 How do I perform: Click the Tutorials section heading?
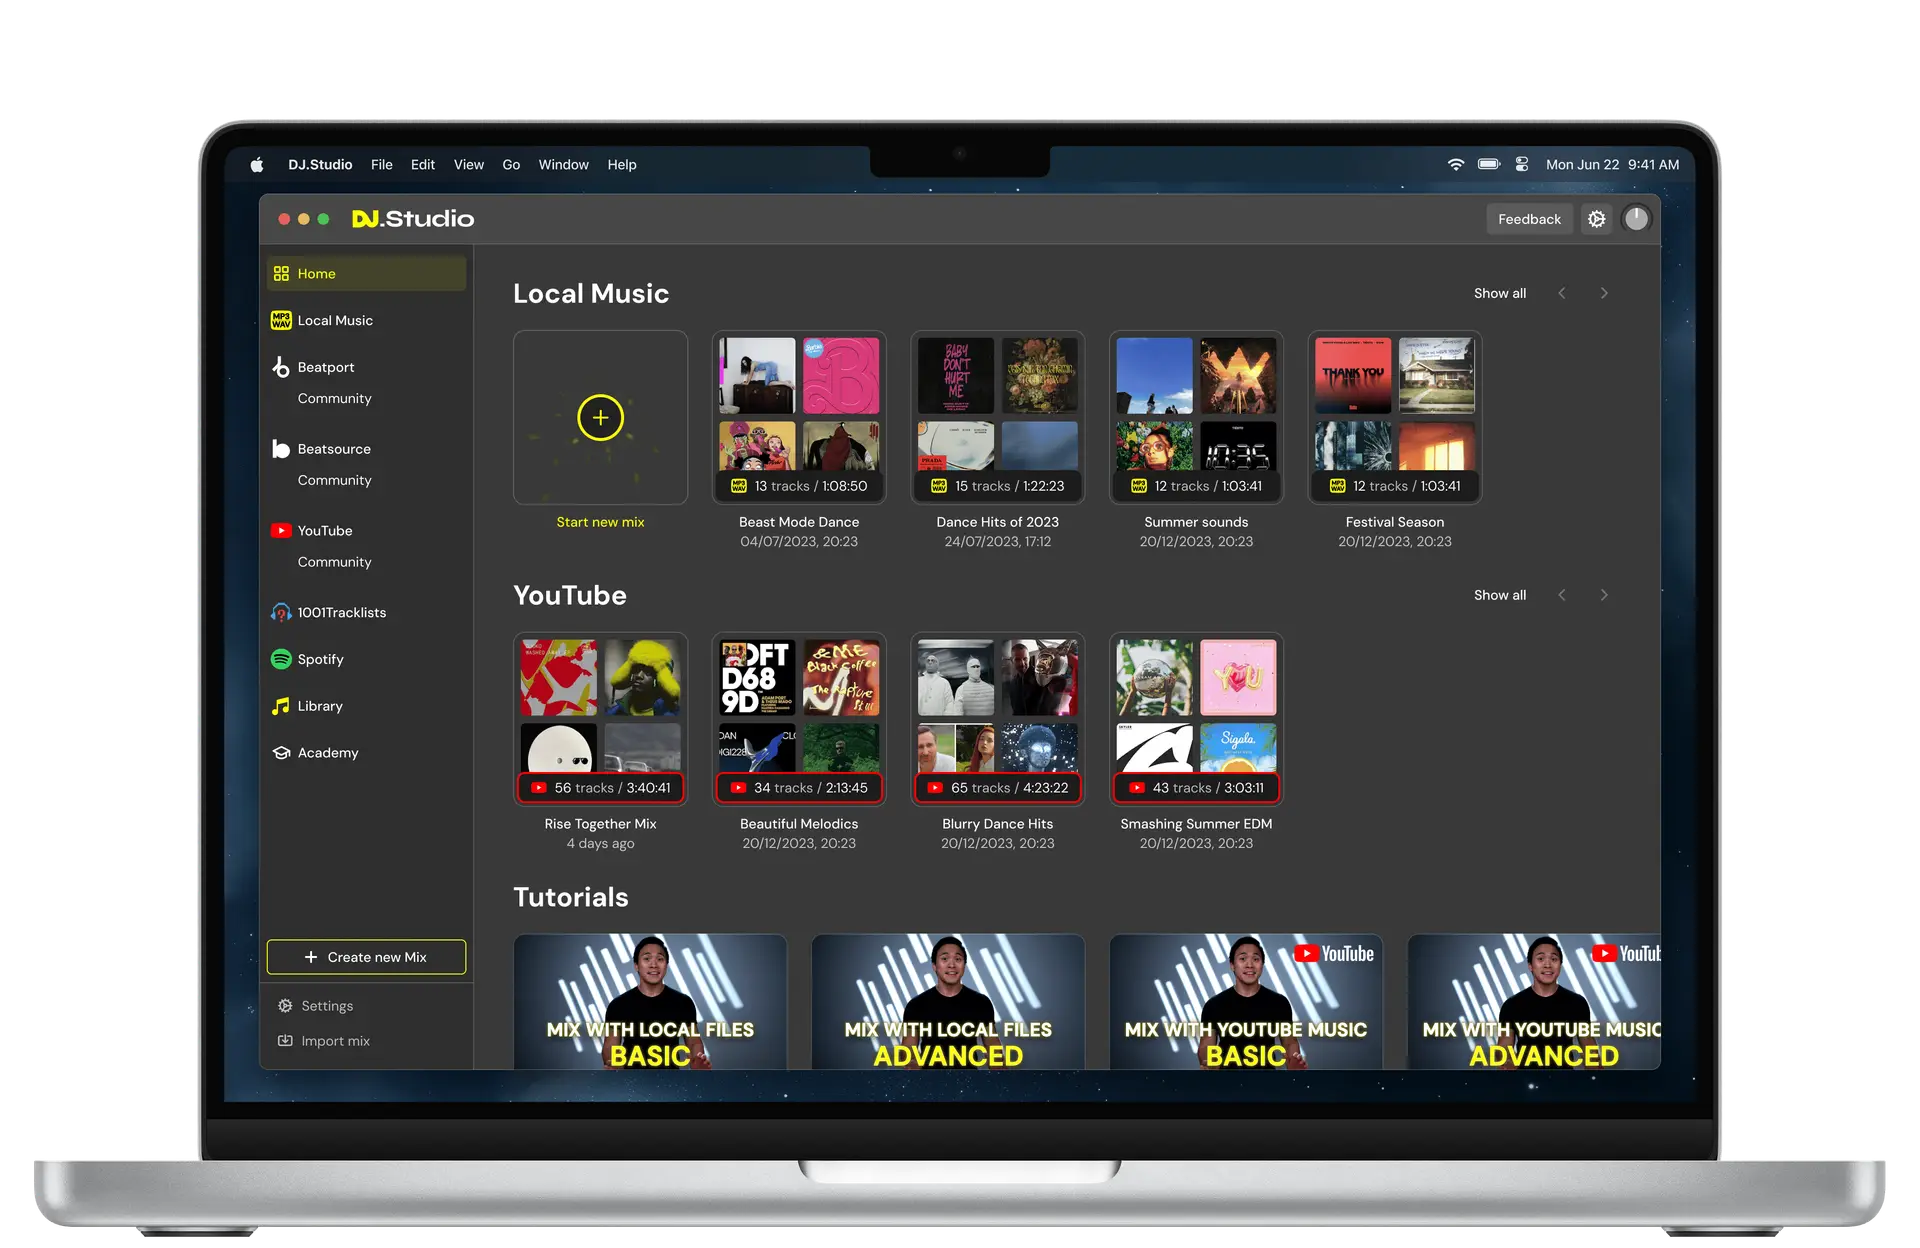[571, 897]
